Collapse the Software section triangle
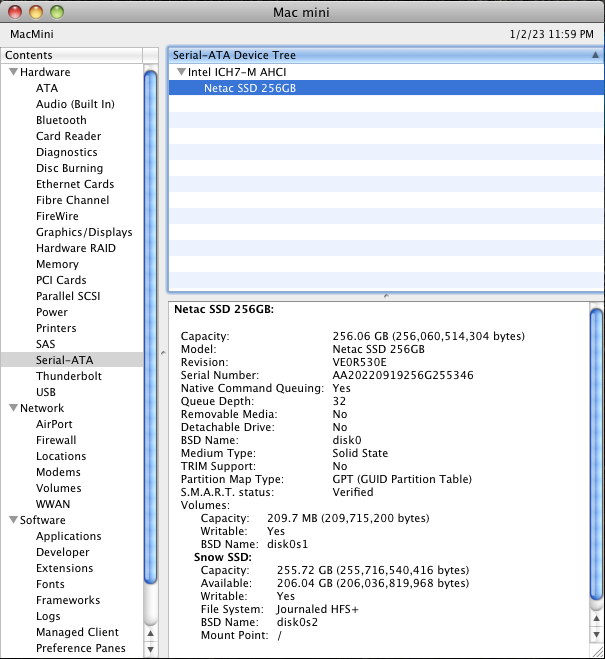605x659 pixels. pos(14,519)
